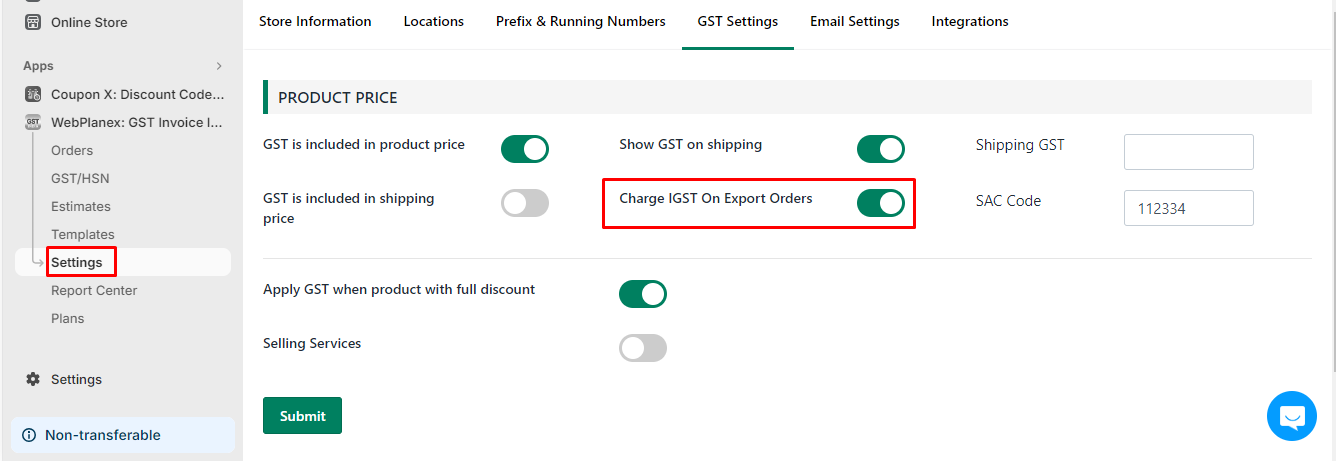The height and width of the screenshot is (461, 1336).
Task: Turn on Selling Services switch
Action: pyautogui.click(x=643, y=348)
